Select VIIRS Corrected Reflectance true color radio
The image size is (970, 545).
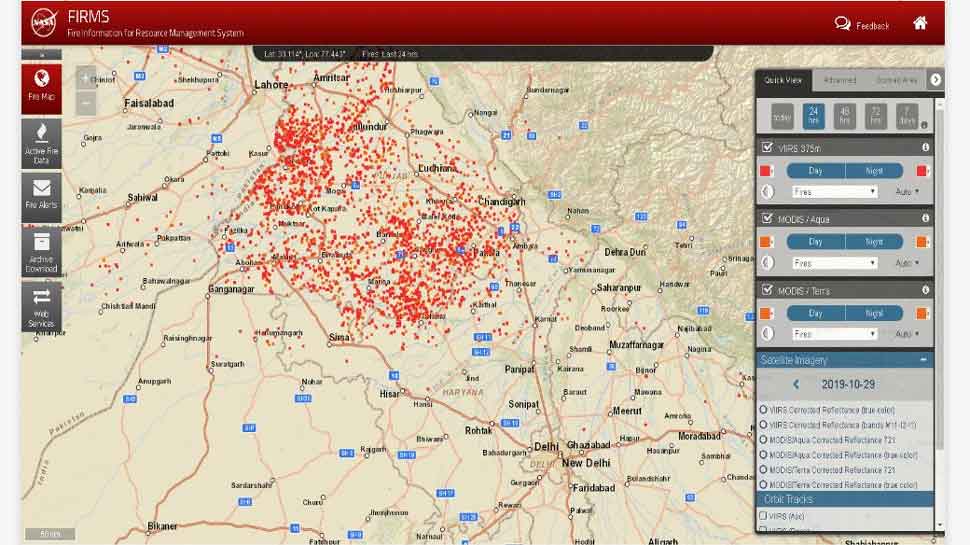pos(763,410)
